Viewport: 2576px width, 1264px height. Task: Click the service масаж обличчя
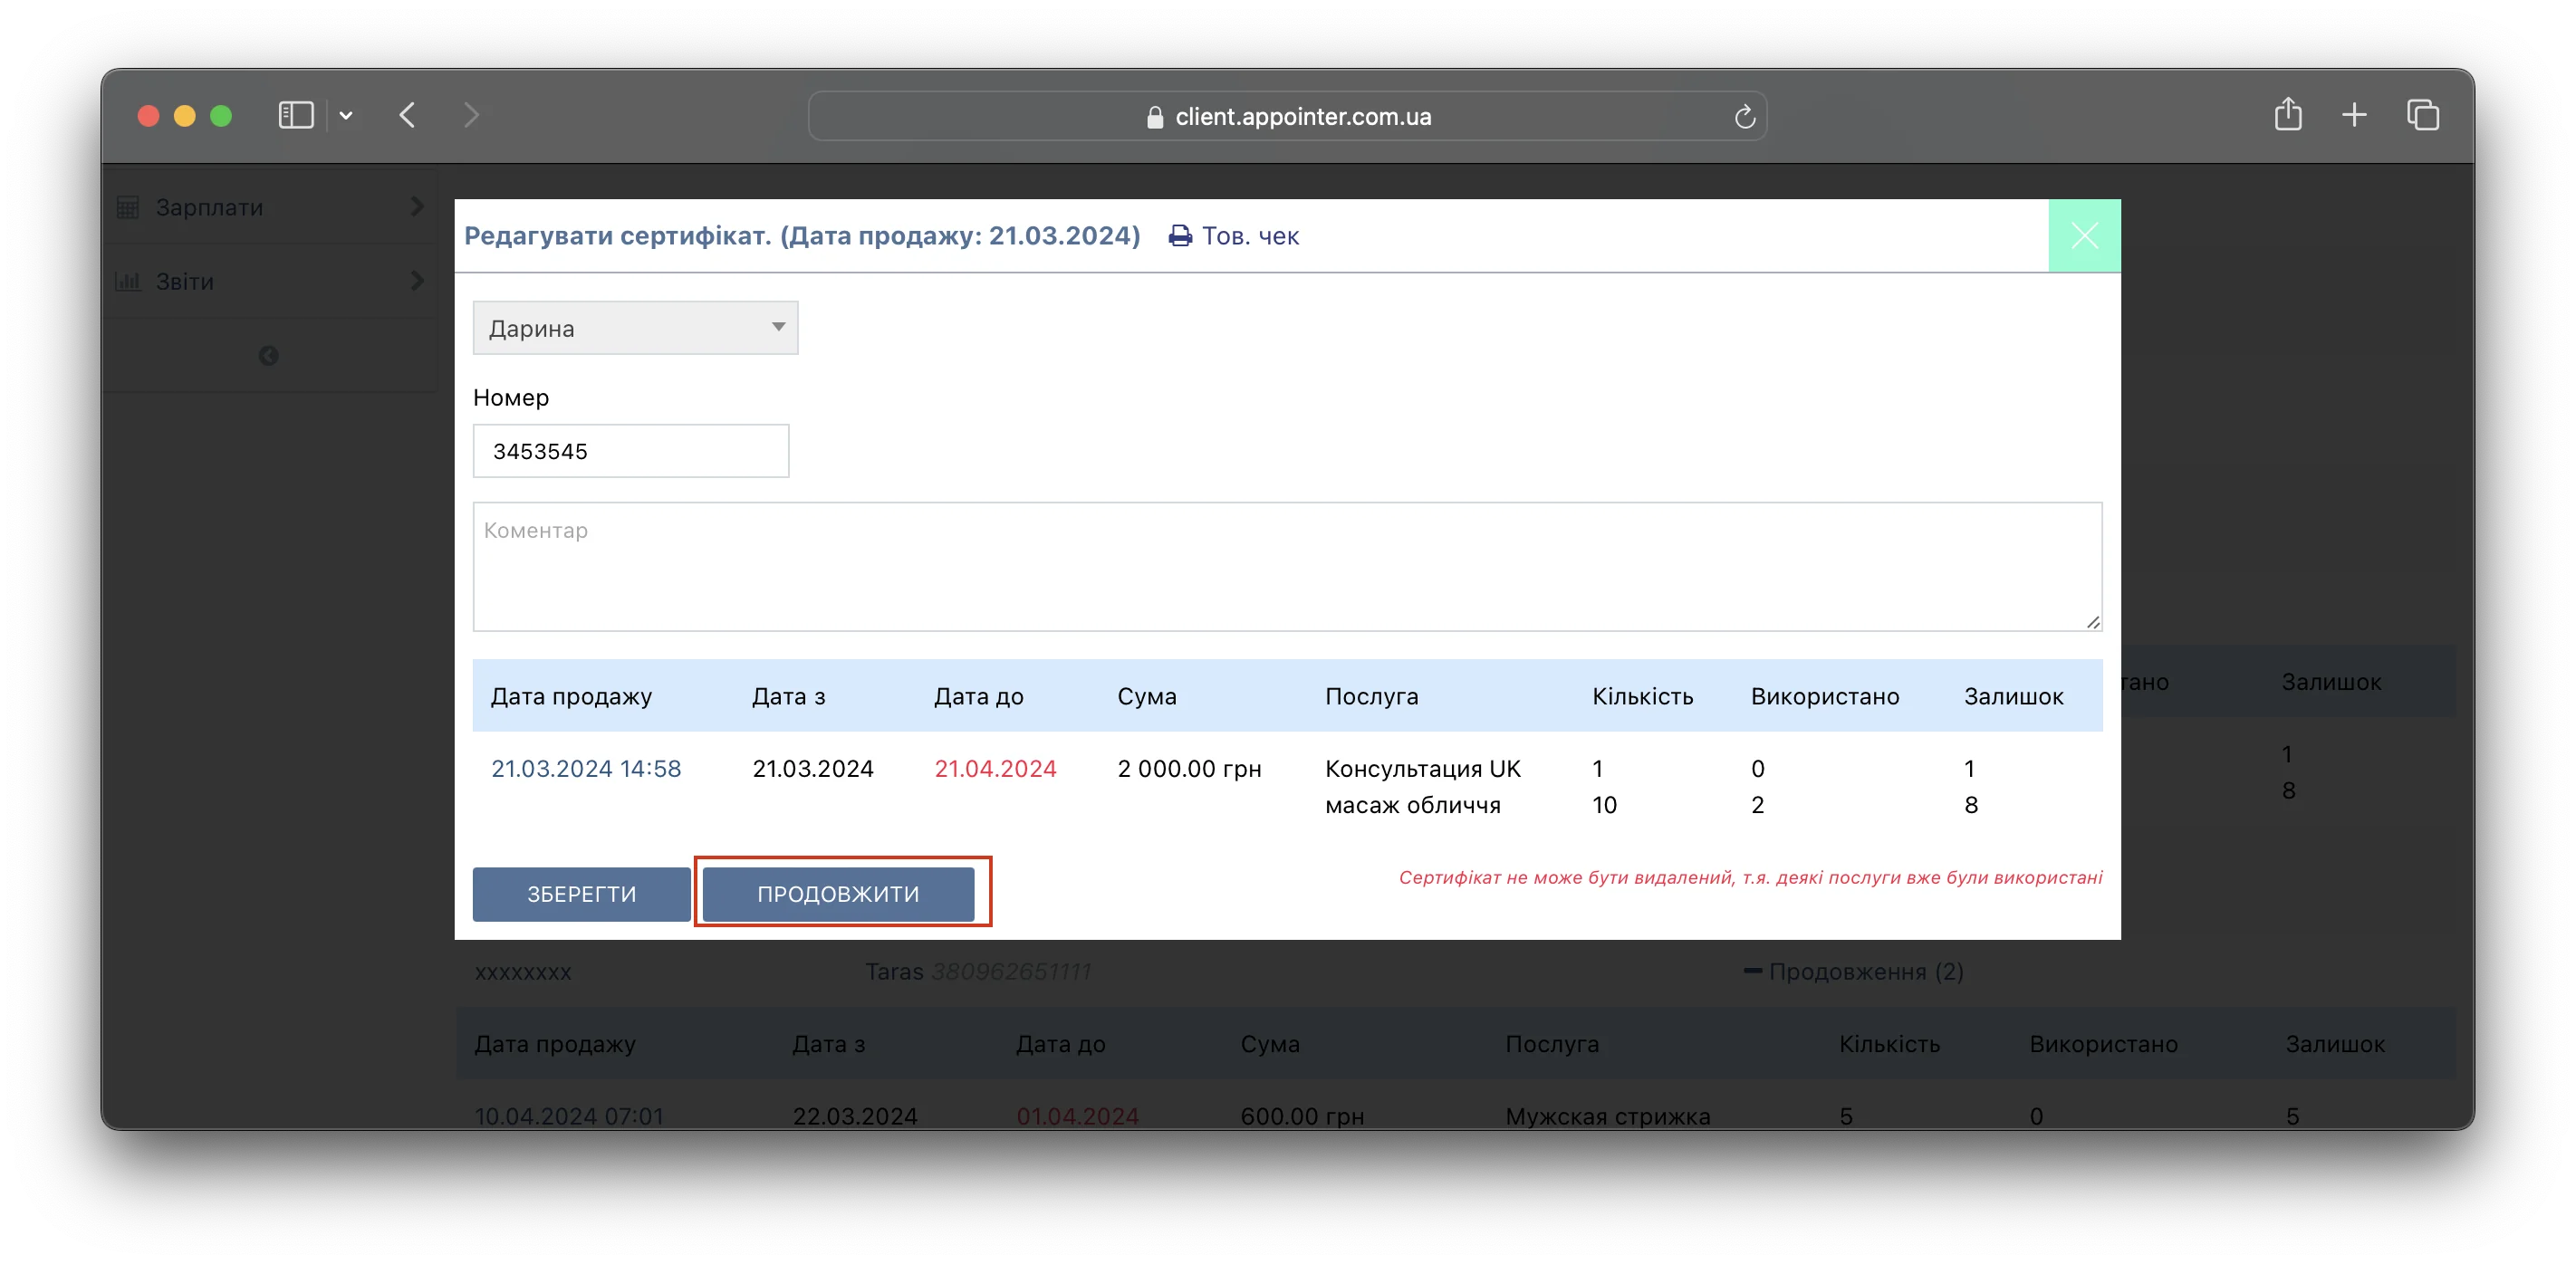[1412, 805]
